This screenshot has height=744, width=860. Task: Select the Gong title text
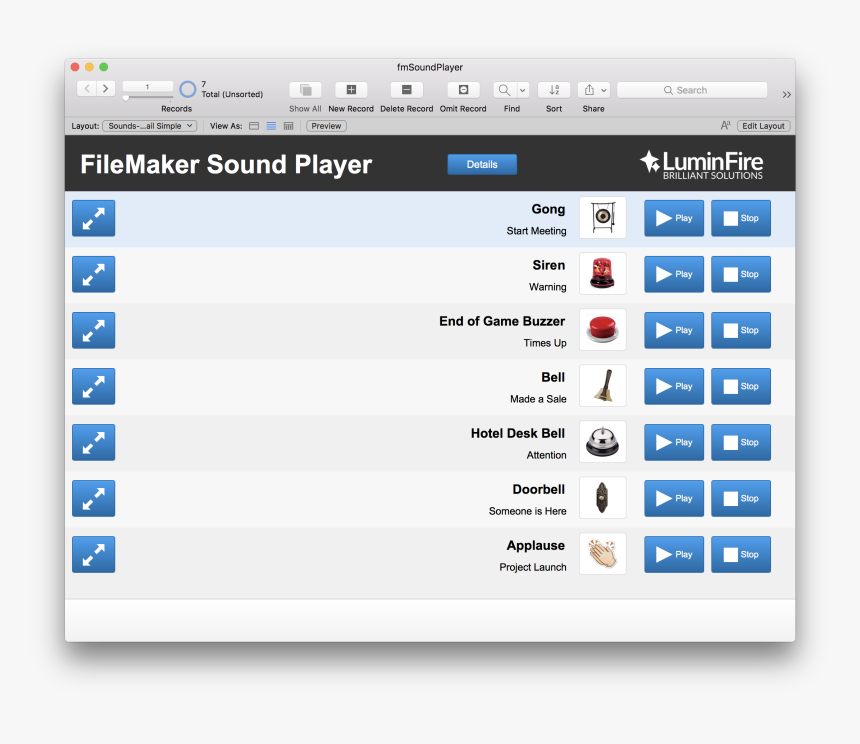[x=548, y=209]
